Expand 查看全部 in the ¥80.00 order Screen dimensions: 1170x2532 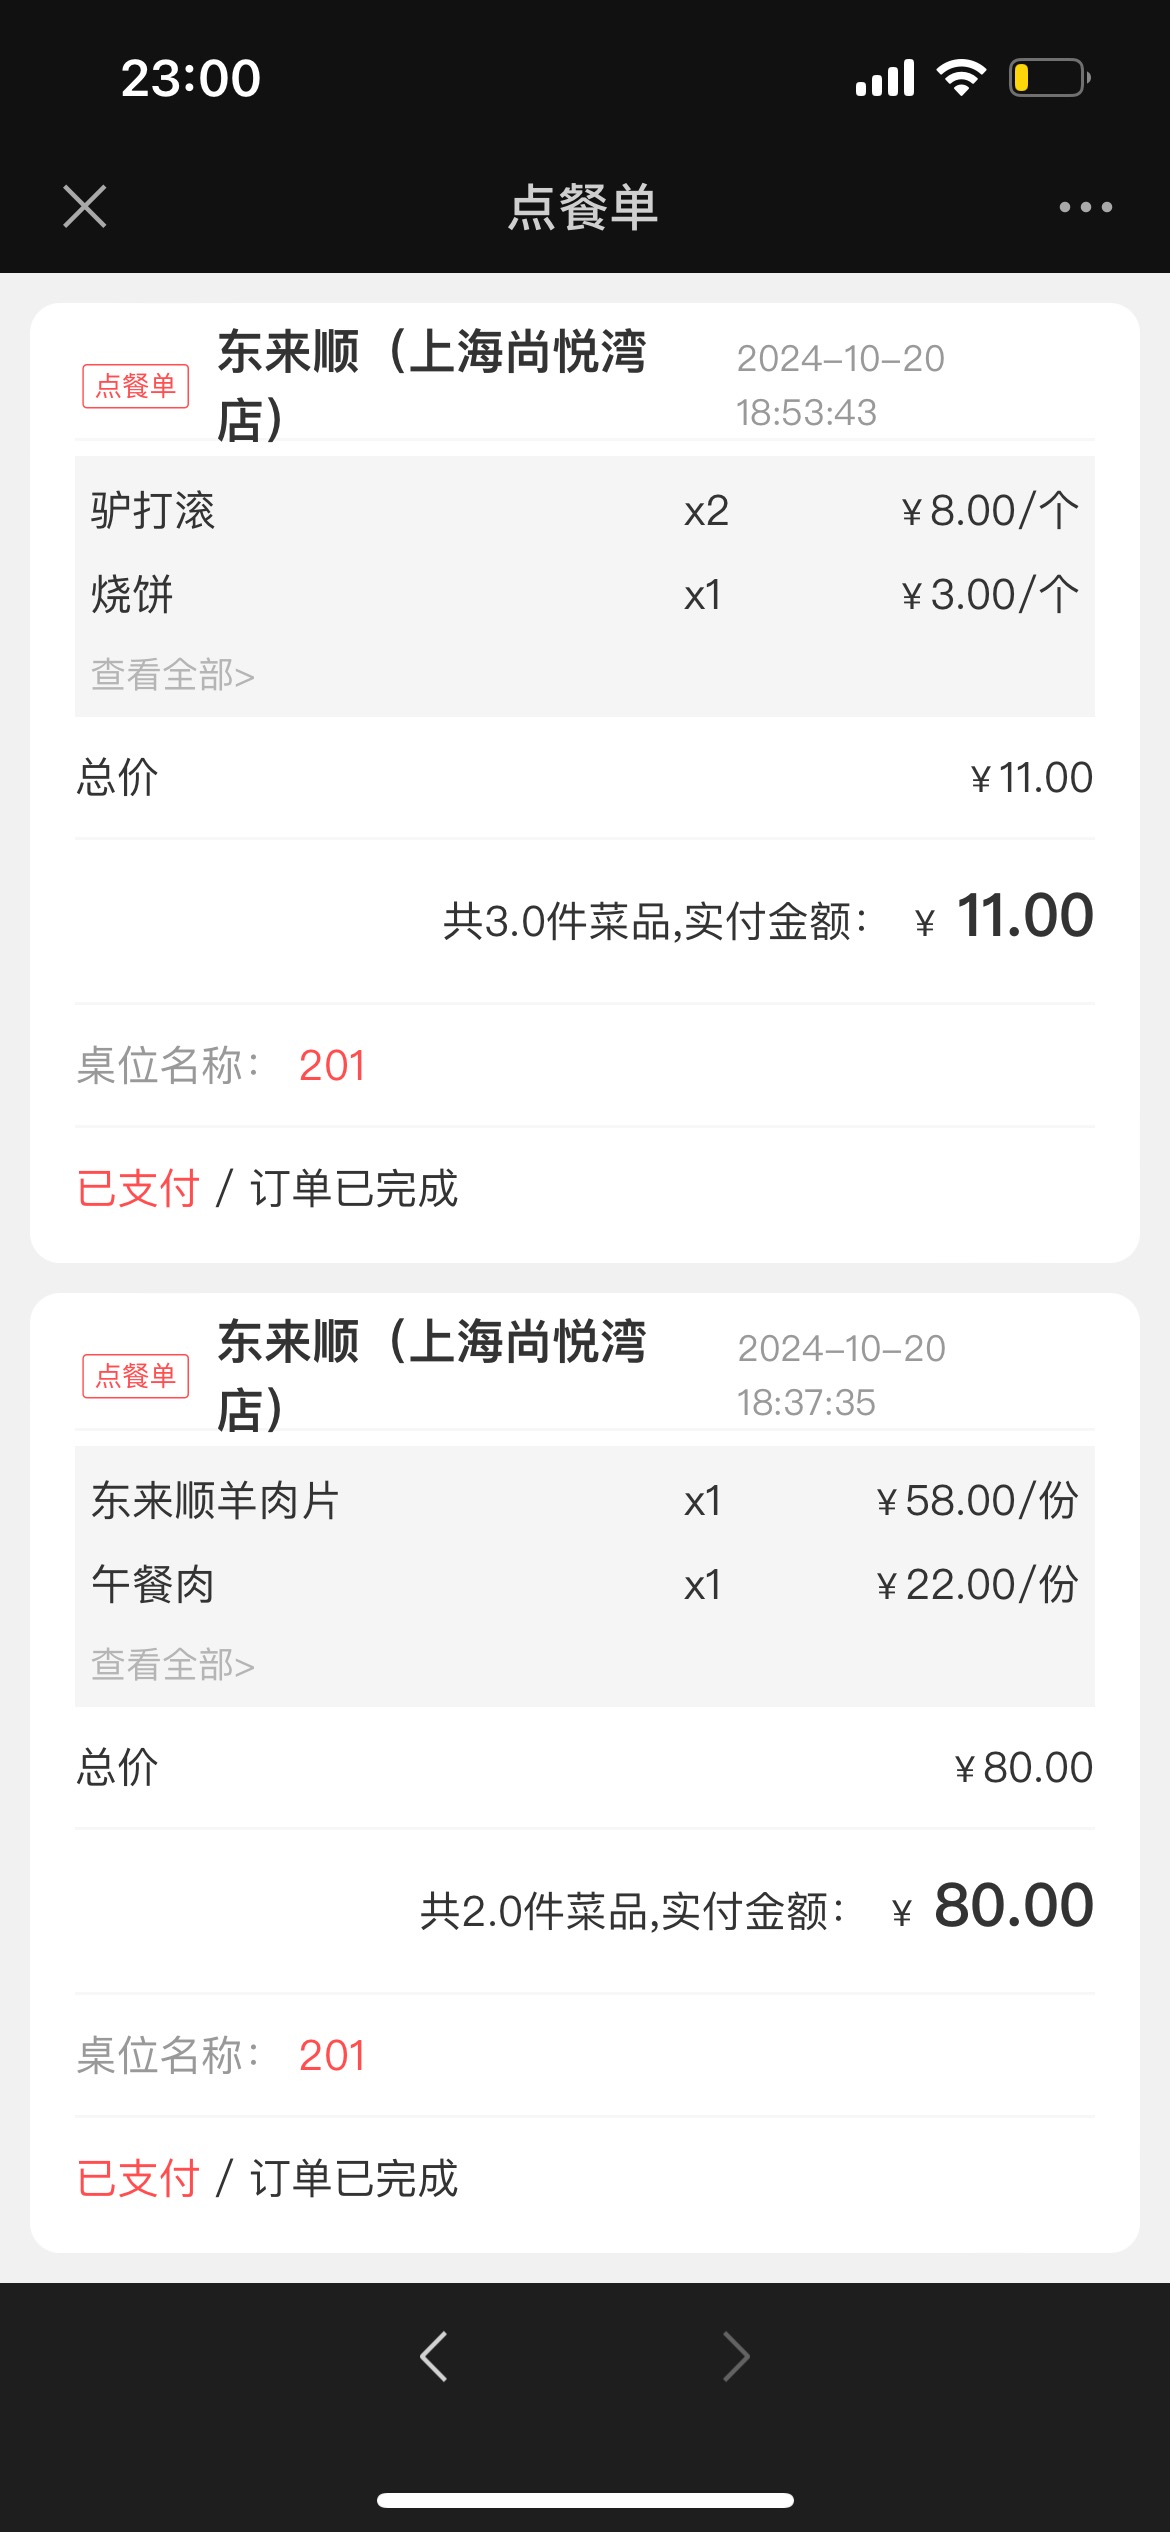tap(173, 1665)
